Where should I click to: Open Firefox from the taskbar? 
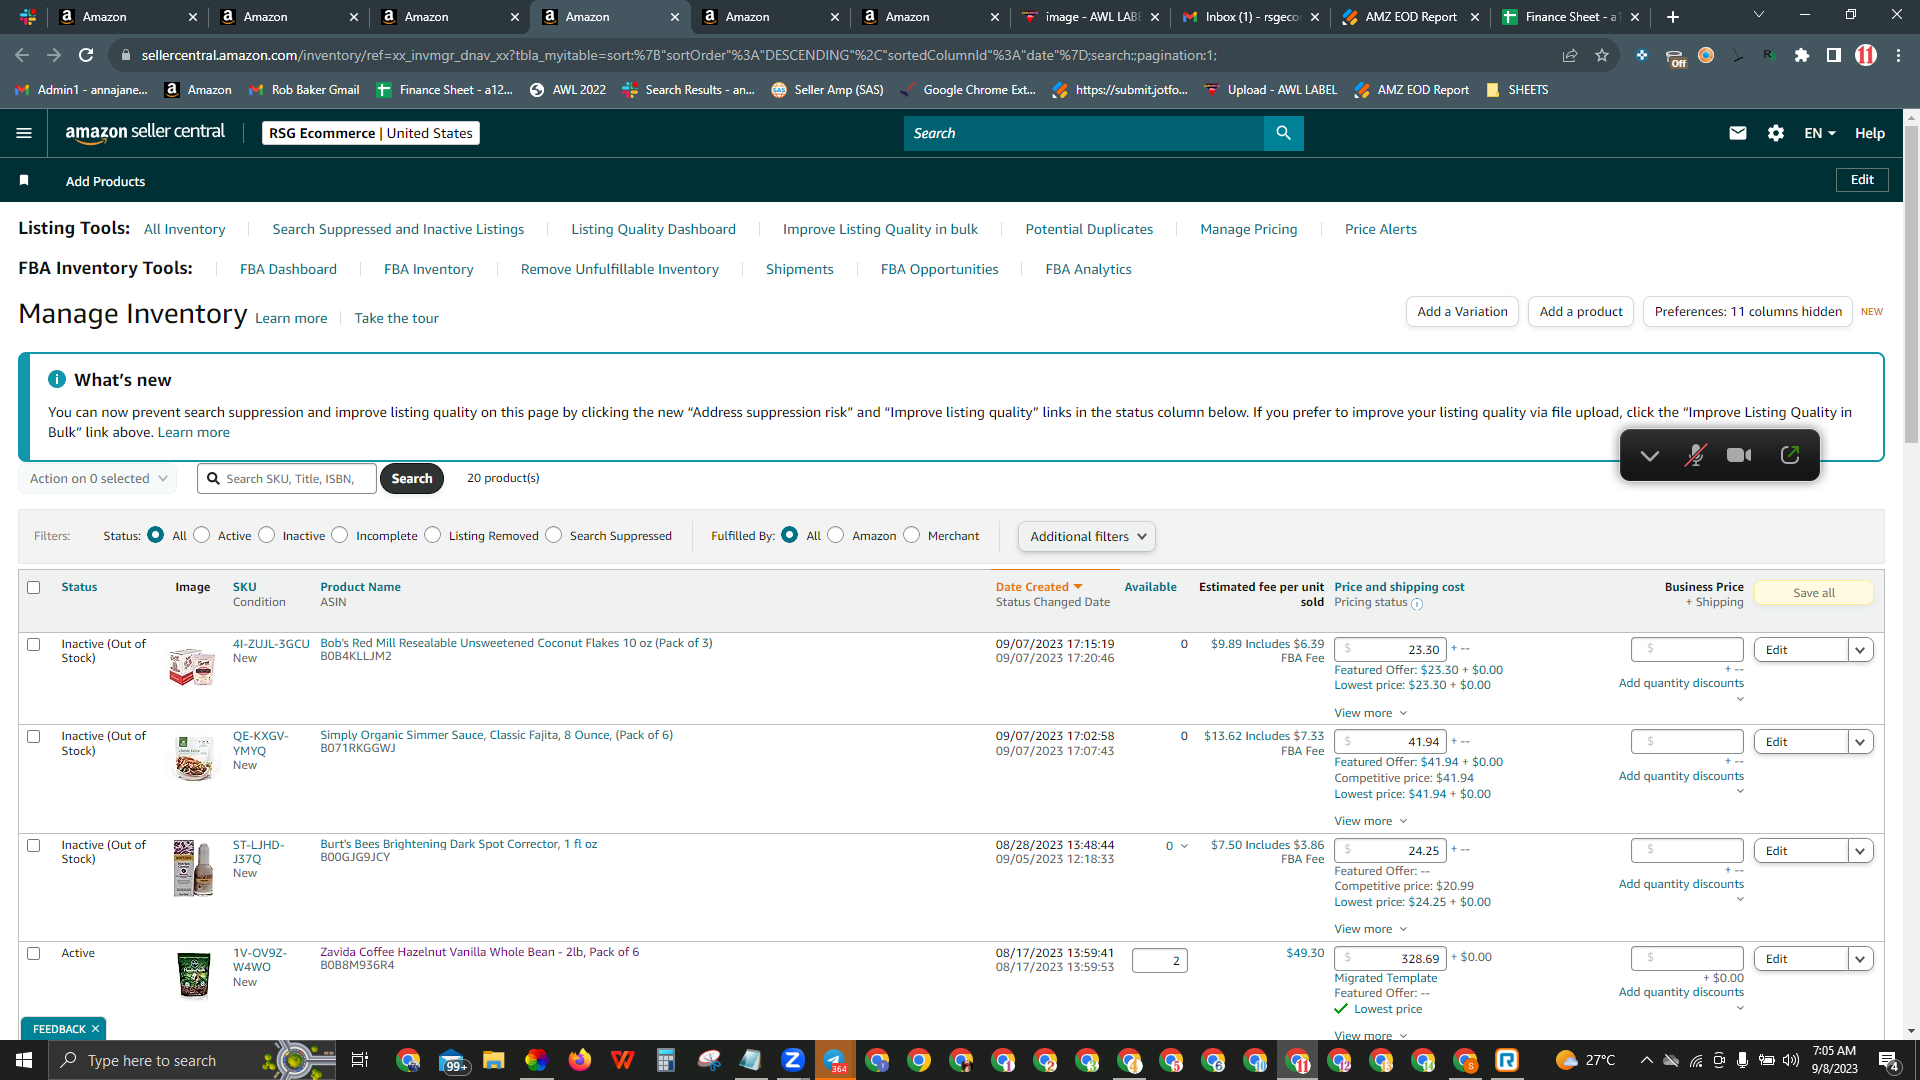[580, 1060]
